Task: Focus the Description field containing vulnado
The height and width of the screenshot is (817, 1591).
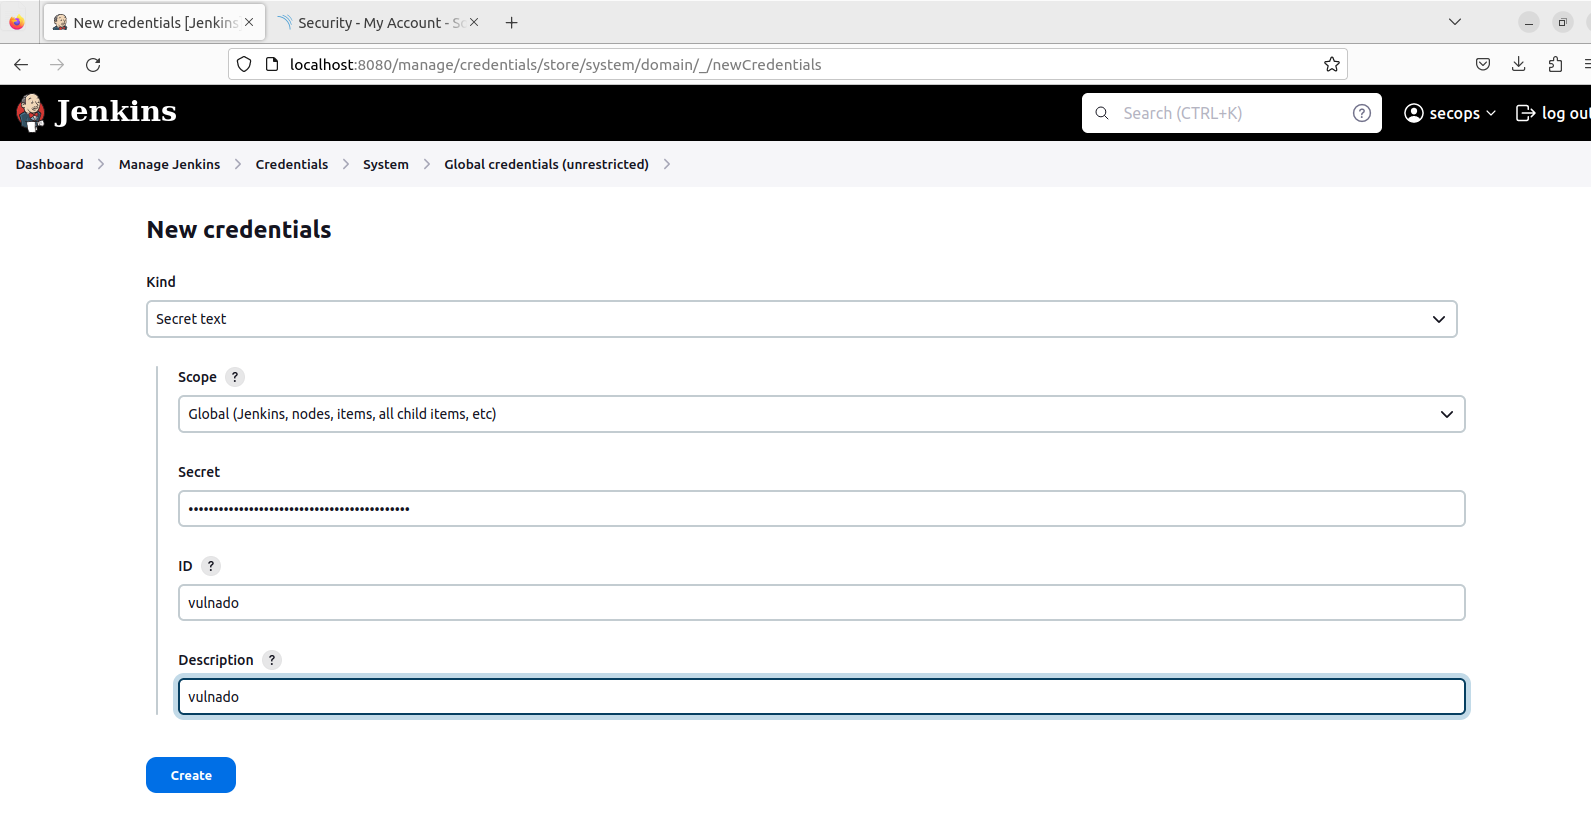Action: [x=822, y=697]
